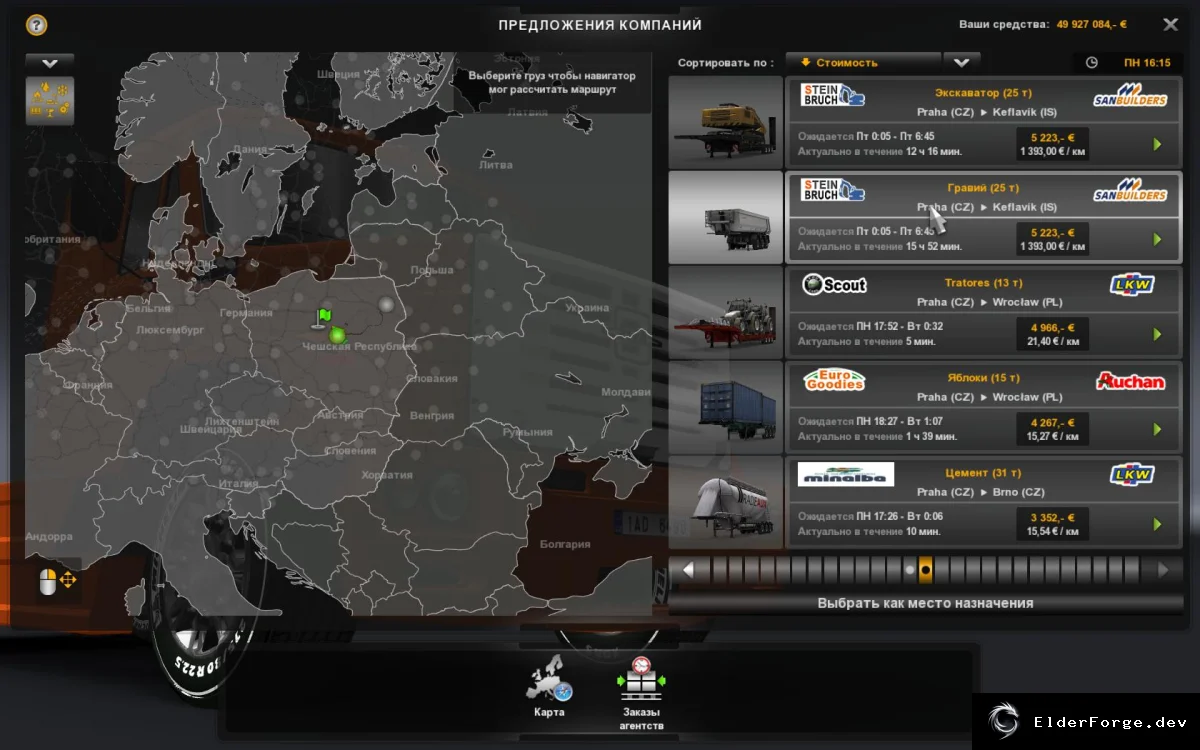
Task: Go to next page of offers
Action: (x=1163, y=570)
